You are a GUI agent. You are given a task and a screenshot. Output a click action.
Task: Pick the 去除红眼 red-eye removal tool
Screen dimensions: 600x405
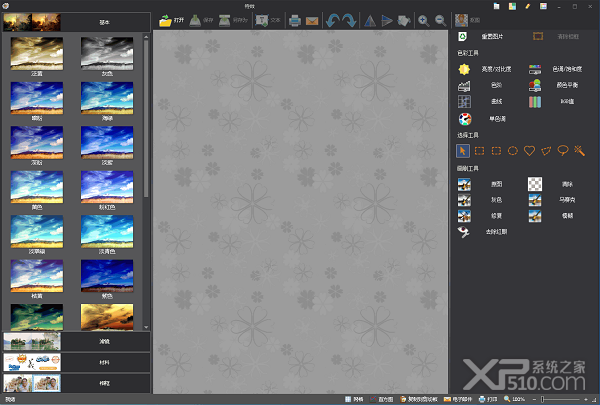(463, 232)
